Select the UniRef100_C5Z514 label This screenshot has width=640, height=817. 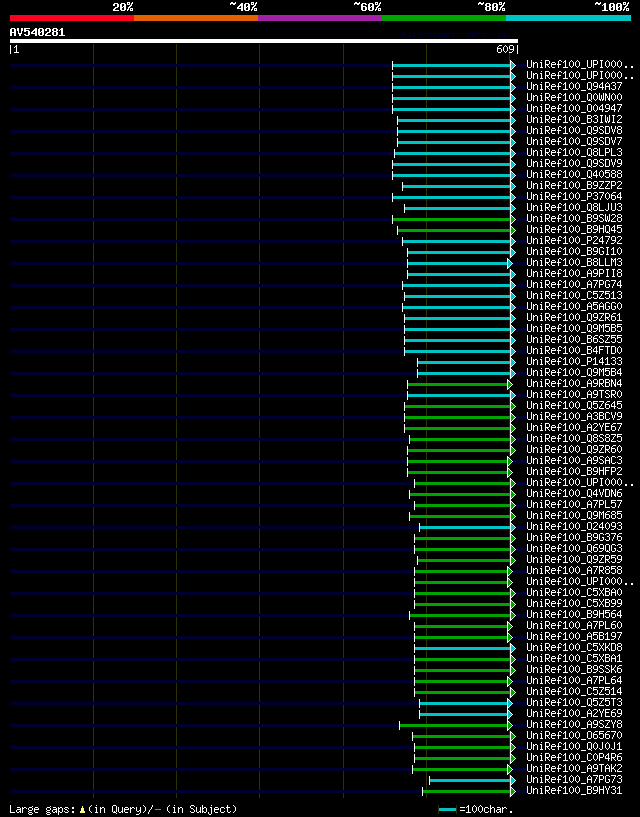tap(574, 691)
